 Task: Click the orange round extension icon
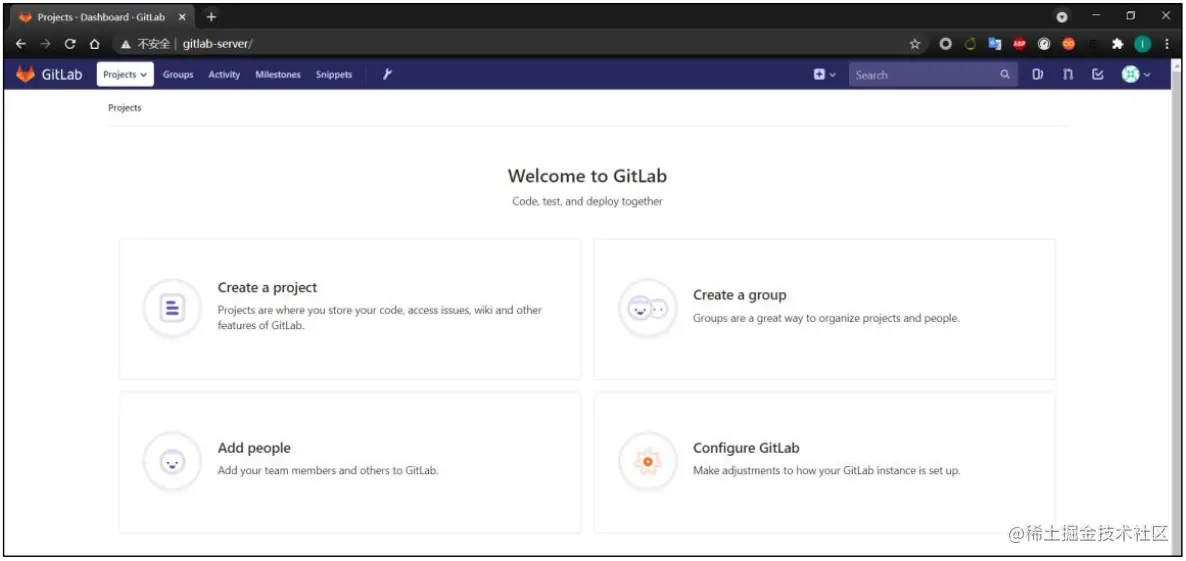(1068, 44)
